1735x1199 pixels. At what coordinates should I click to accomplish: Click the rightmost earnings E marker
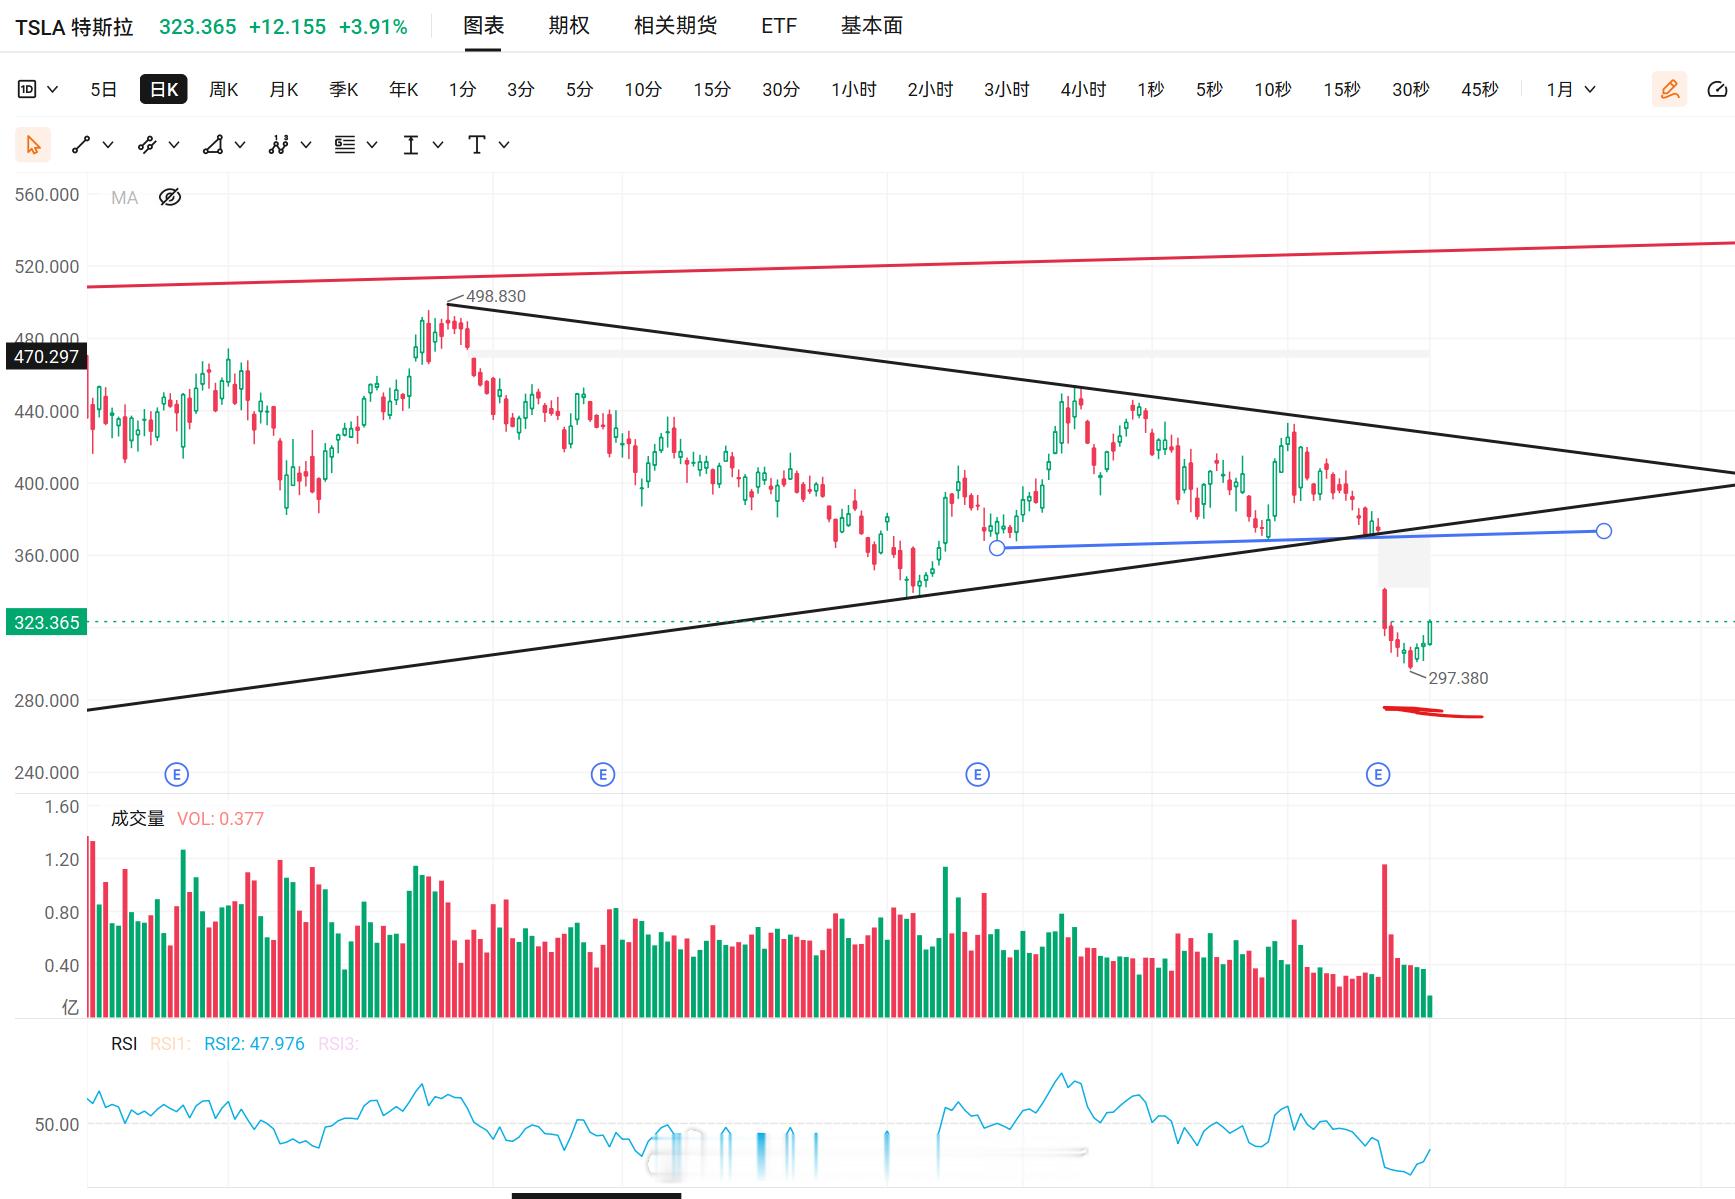coord(1378,774)
